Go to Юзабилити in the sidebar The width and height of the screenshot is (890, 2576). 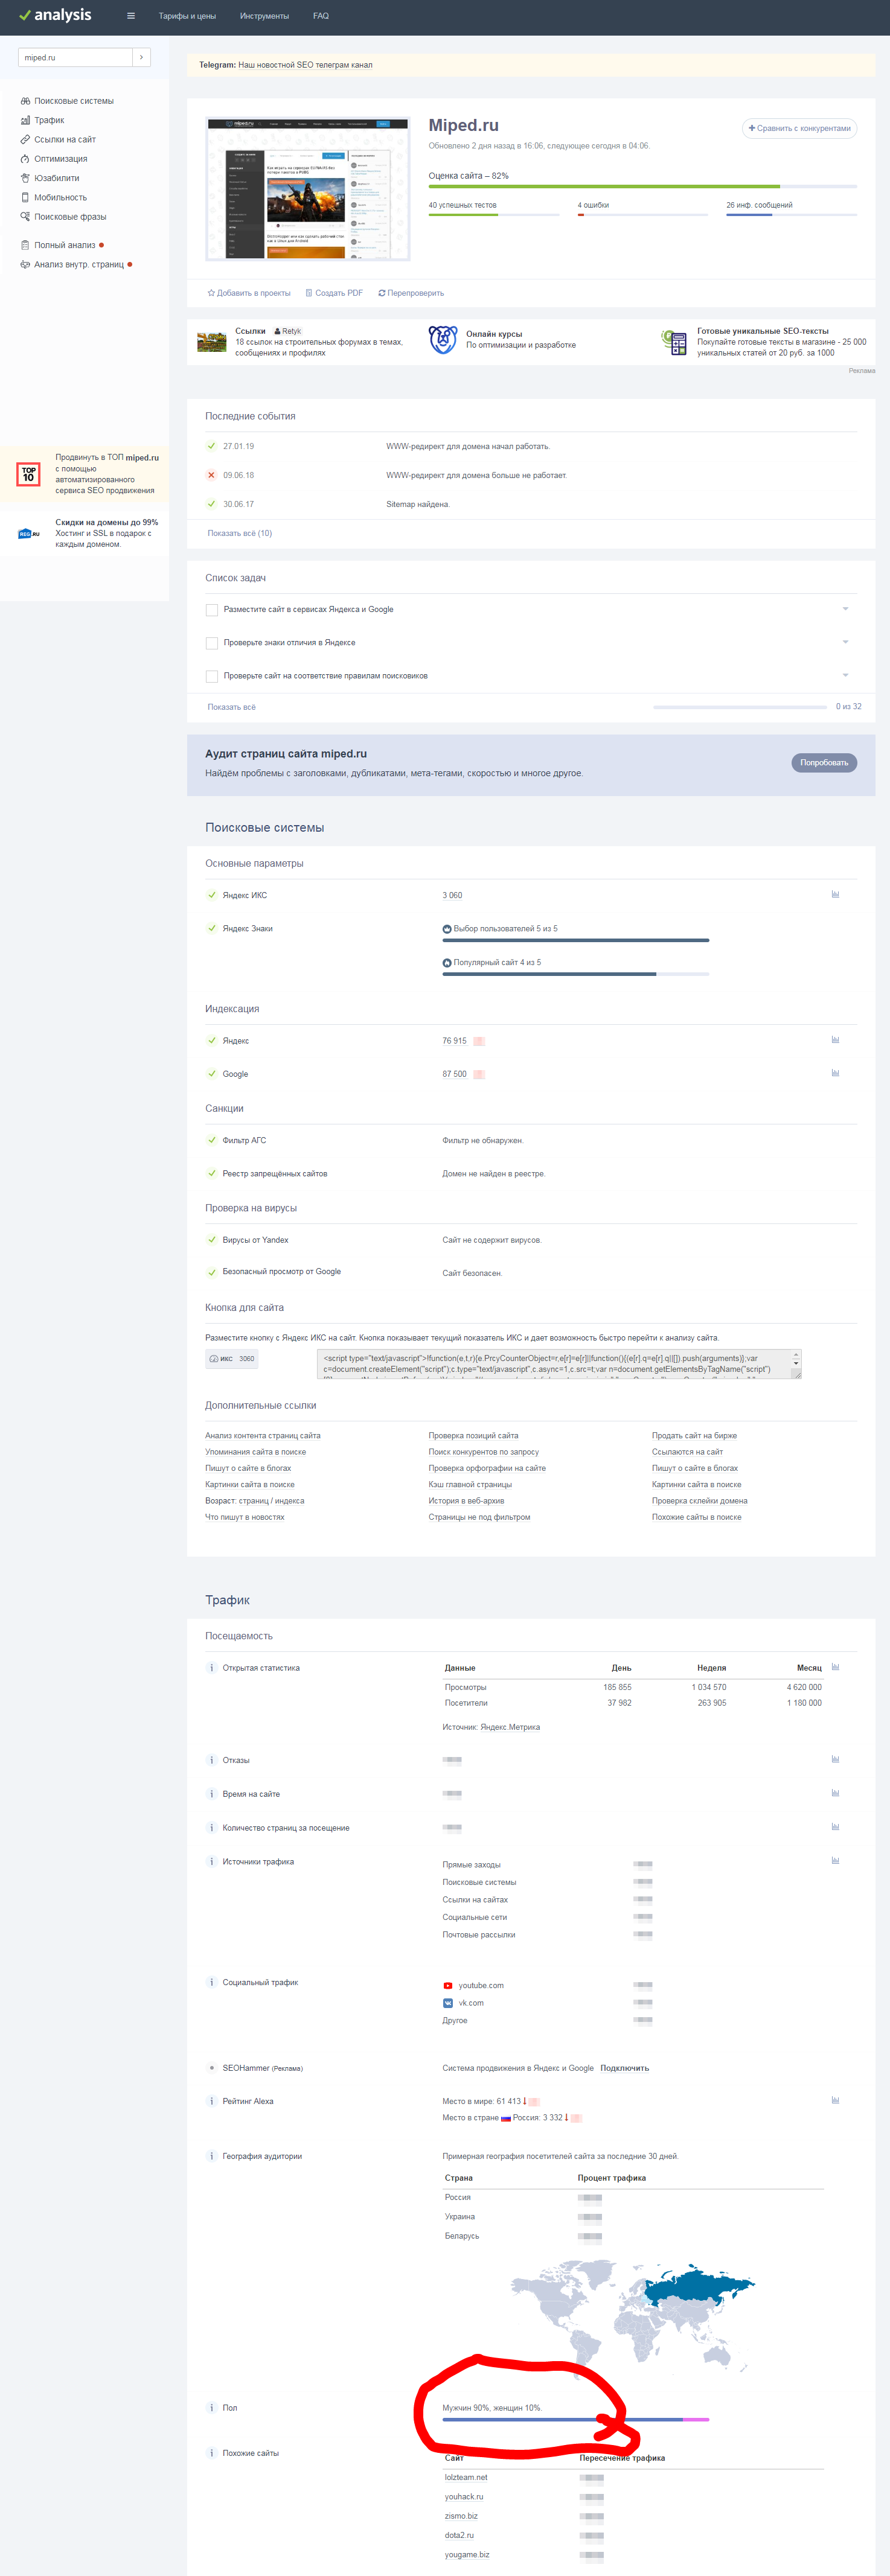point(50,178)
